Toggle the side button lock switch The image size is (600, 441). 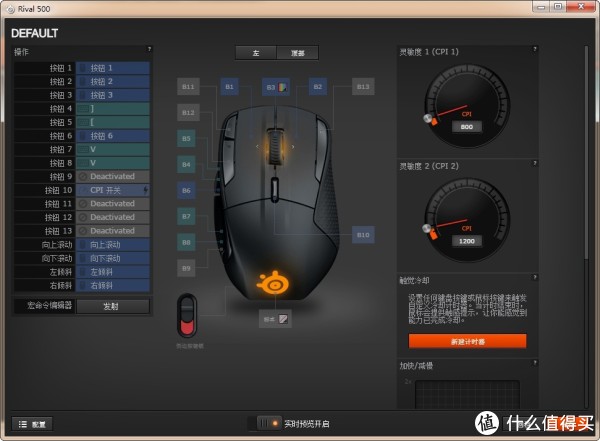(x=187, y=316)
